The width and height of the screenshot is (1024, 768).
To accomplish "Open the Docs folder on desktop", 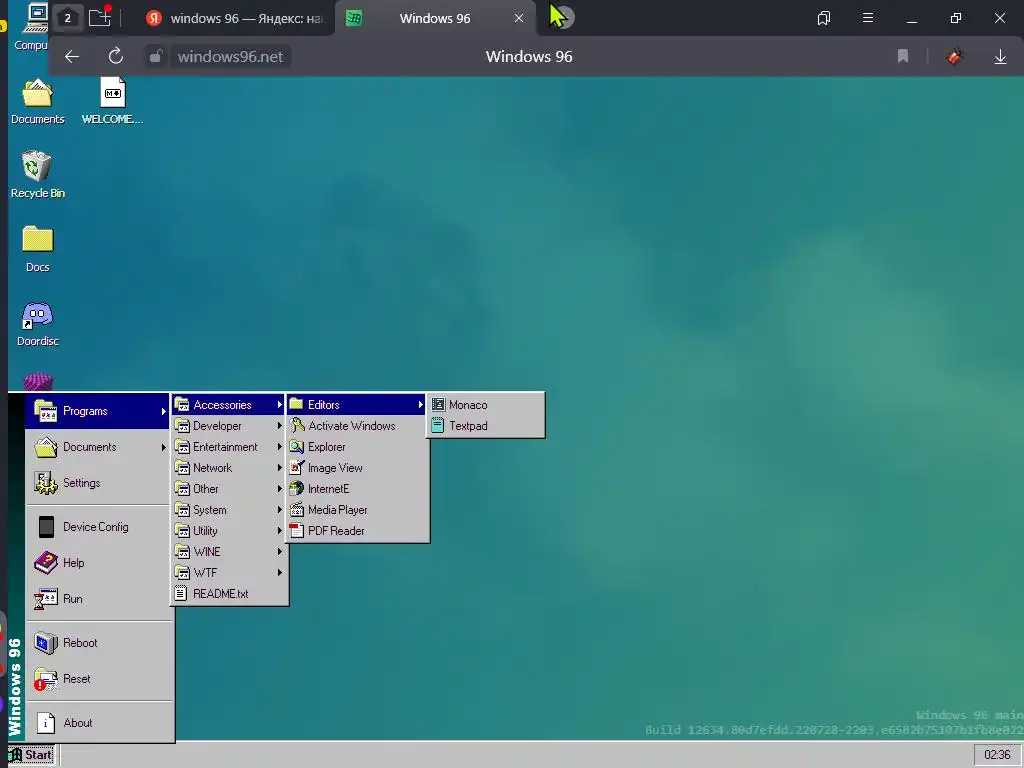I will point(37,239).
